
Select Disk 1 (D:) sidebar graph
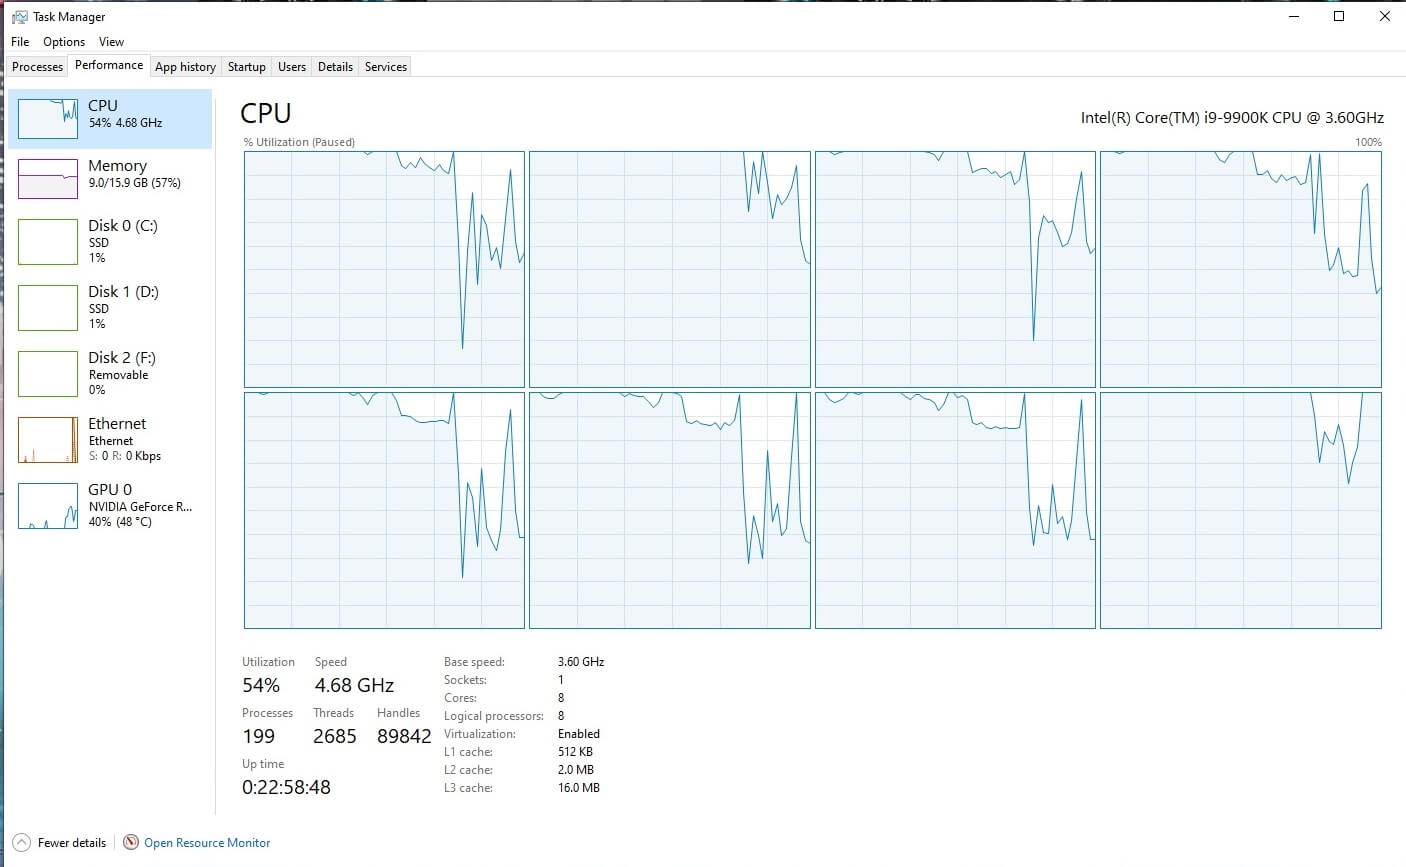click(x=48, y=308)
